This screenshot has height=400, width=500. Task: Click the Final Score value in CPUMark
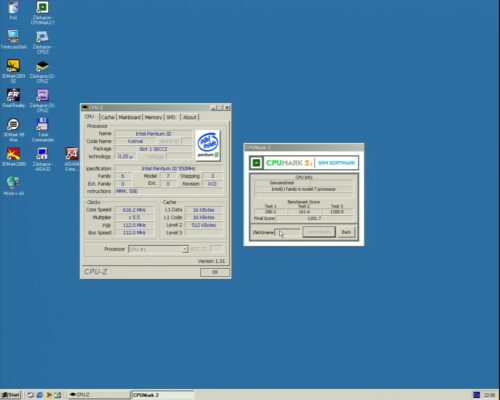pos(314,218)
